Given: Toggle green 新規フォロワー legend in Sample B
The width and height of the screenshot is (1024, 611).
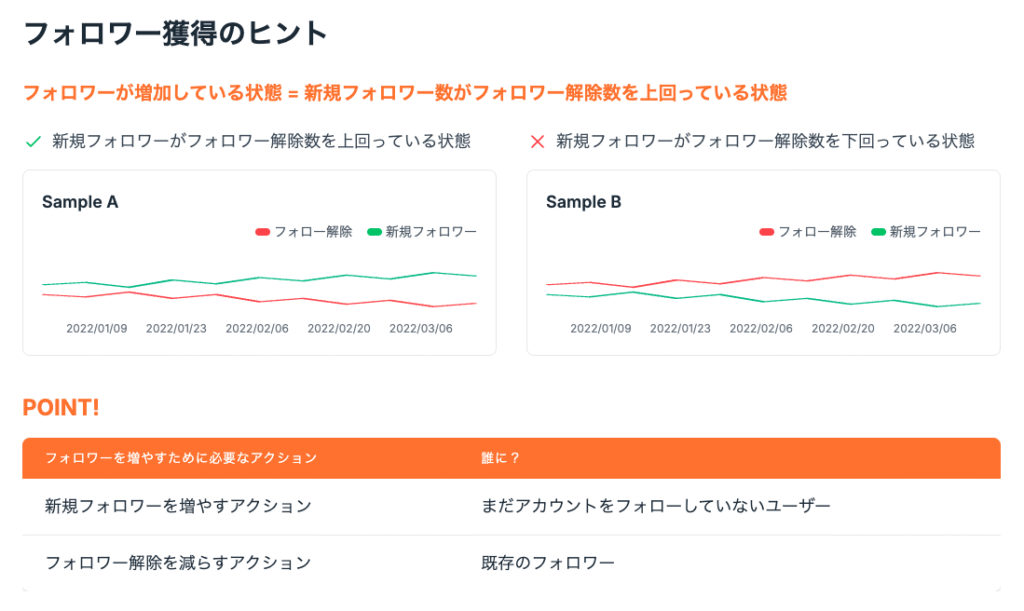Looking at the screenshot, I should (x=926, y=232).
